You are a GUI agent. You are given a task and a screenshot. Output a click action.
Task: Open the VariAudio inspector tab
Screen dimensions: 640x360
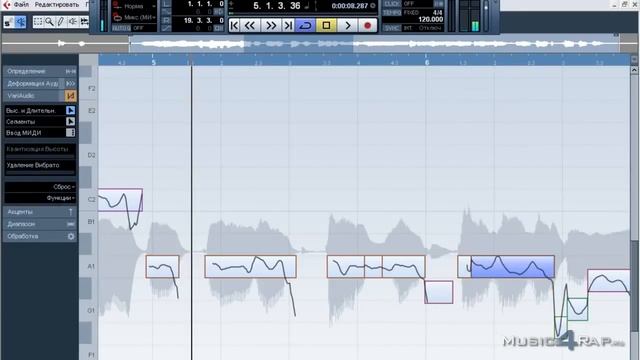[x=40, y=96]
